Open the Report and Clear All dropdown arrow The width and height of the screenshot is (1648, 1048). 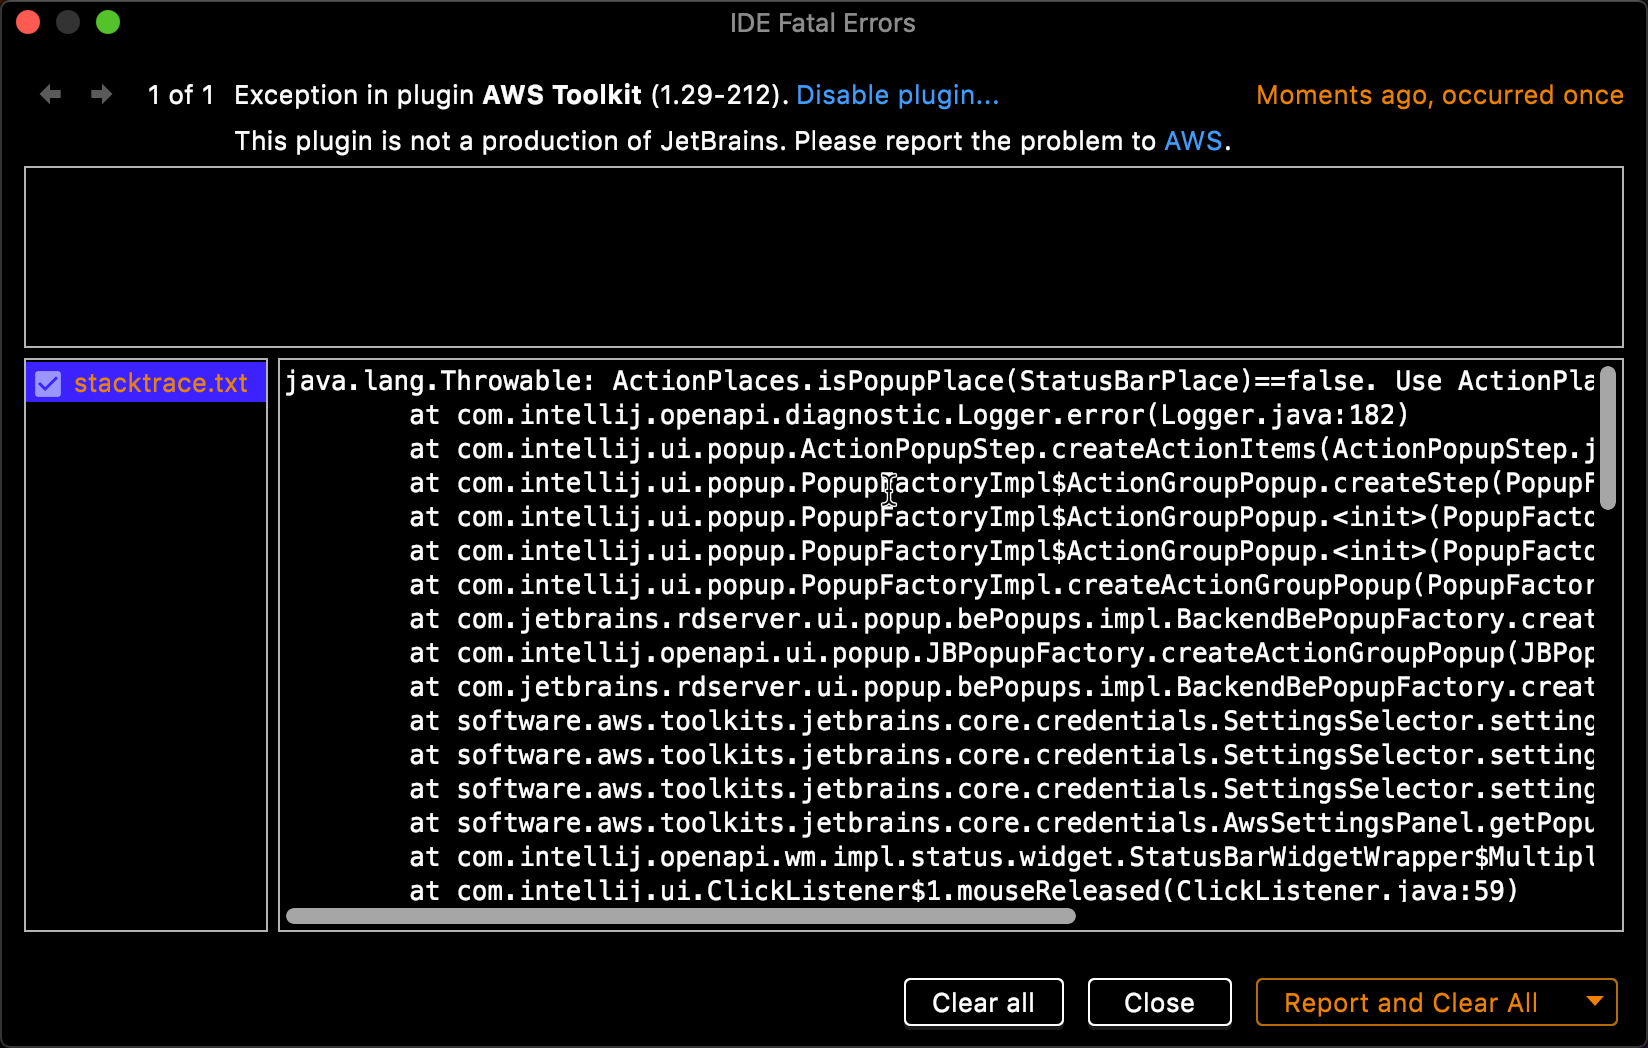click(1594, 1002)
